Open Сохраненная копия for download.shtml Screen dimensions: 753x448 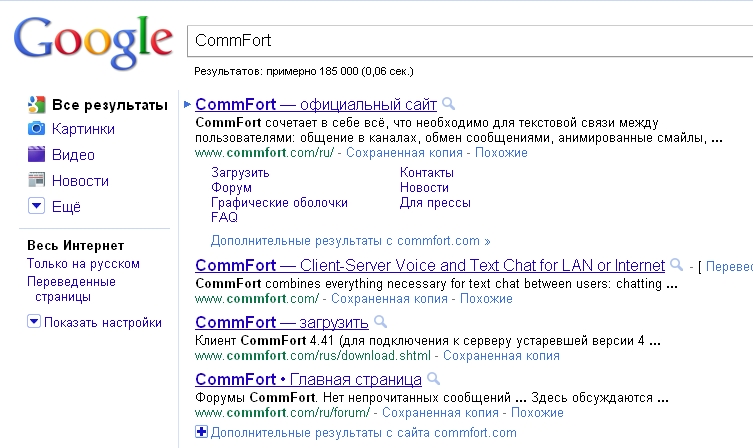(x=501, y=356)
